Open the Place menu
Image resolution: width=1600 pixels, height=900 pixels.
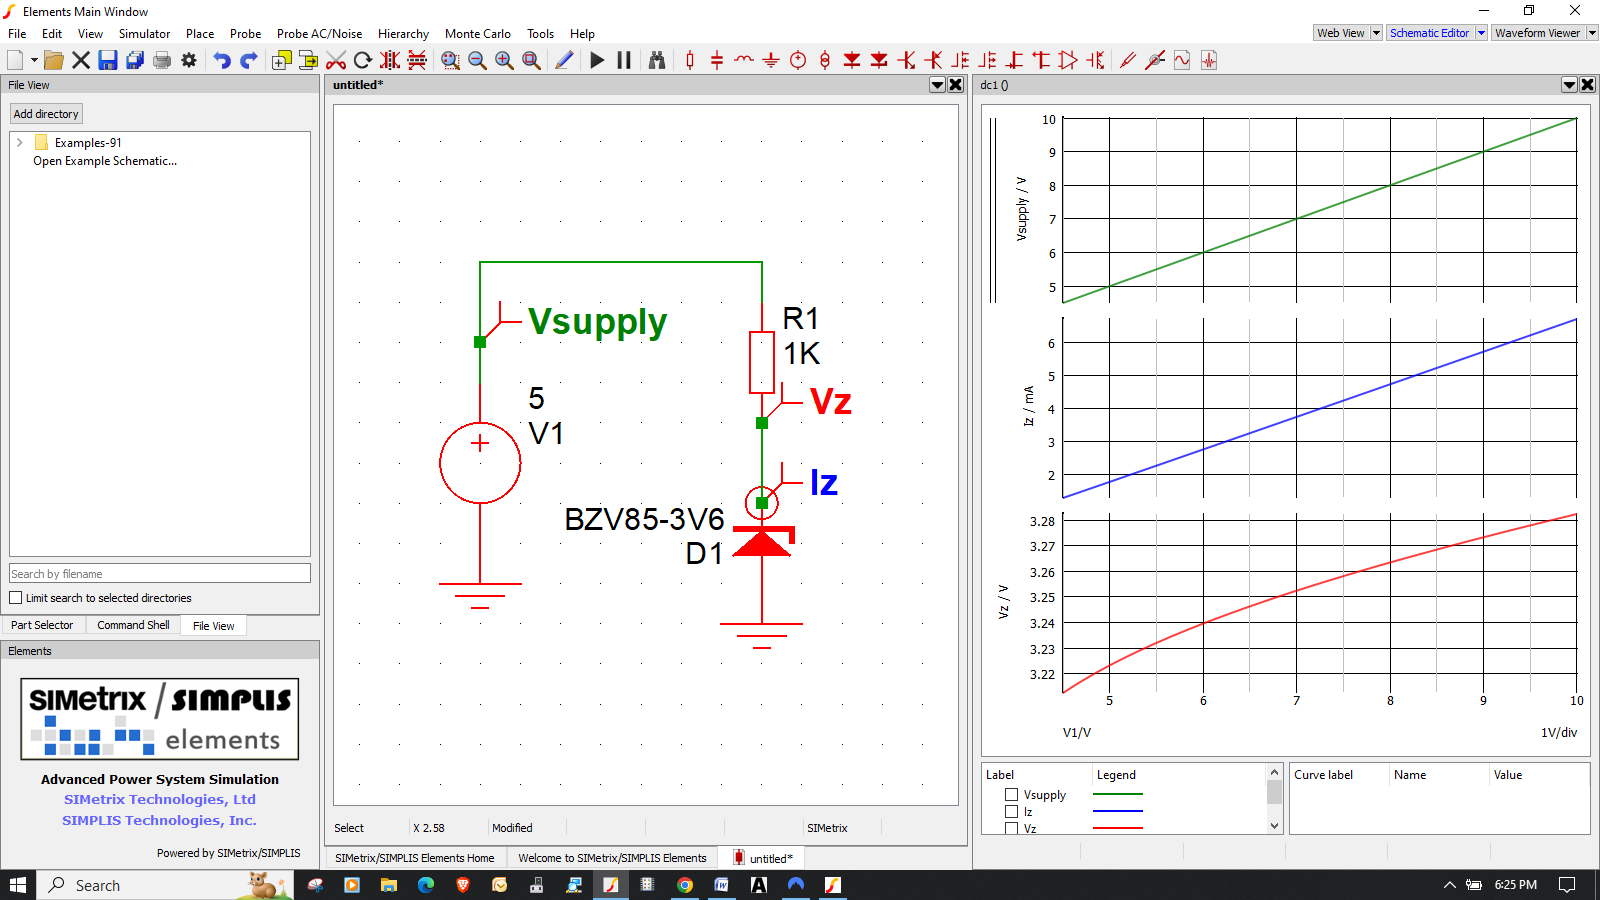(200, 34)
